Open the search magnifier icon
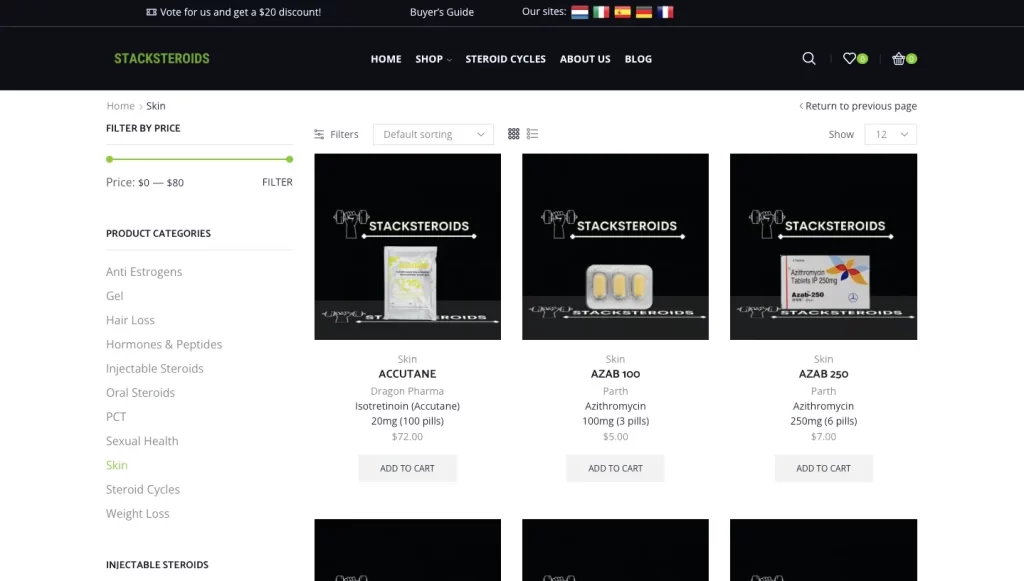1024x581 pixels. tap(808, 59)
